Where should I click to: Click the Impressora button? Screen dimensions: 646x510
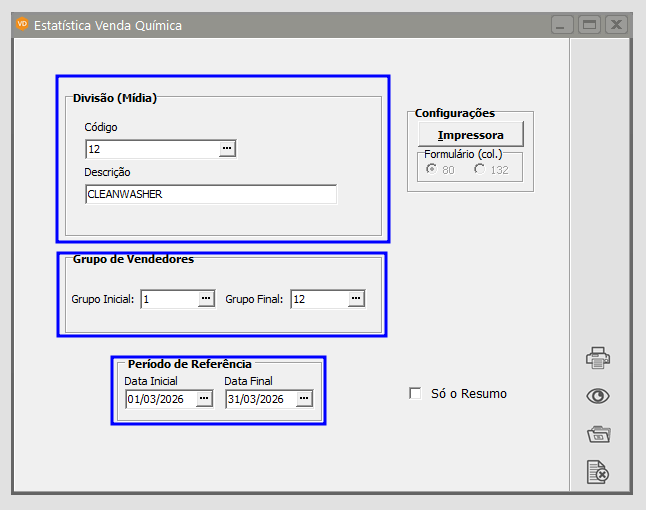470,135
